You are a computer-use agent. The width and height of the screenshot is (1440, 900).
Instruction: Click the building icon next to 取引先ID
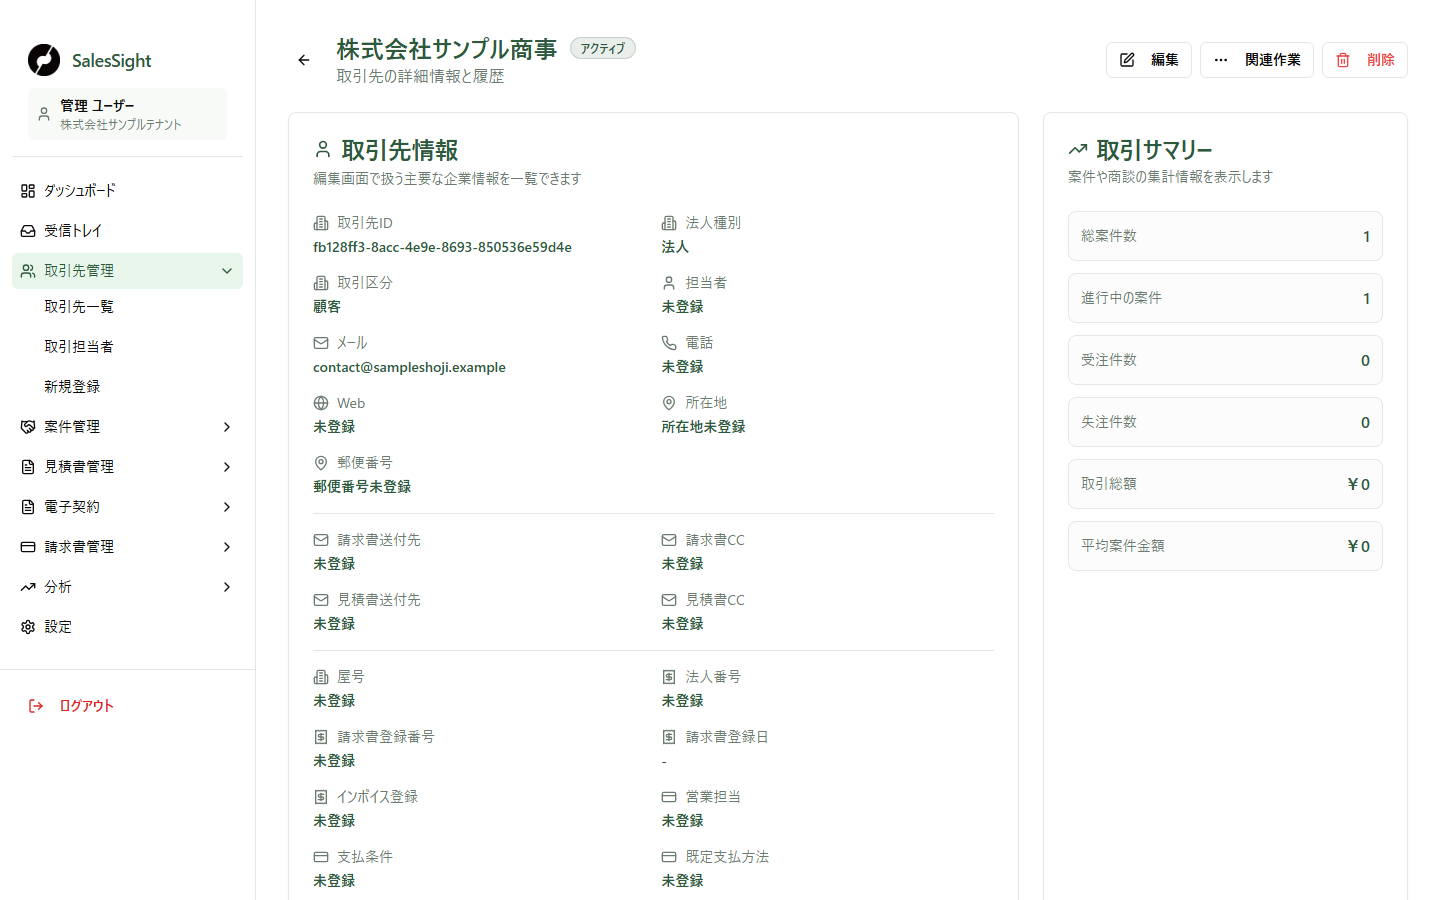321,223
